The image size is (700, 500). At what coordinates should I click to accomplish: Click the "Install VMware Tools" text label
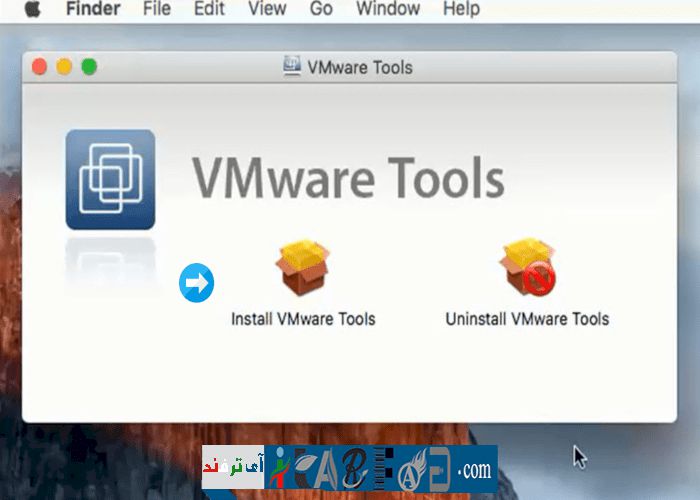303,320
